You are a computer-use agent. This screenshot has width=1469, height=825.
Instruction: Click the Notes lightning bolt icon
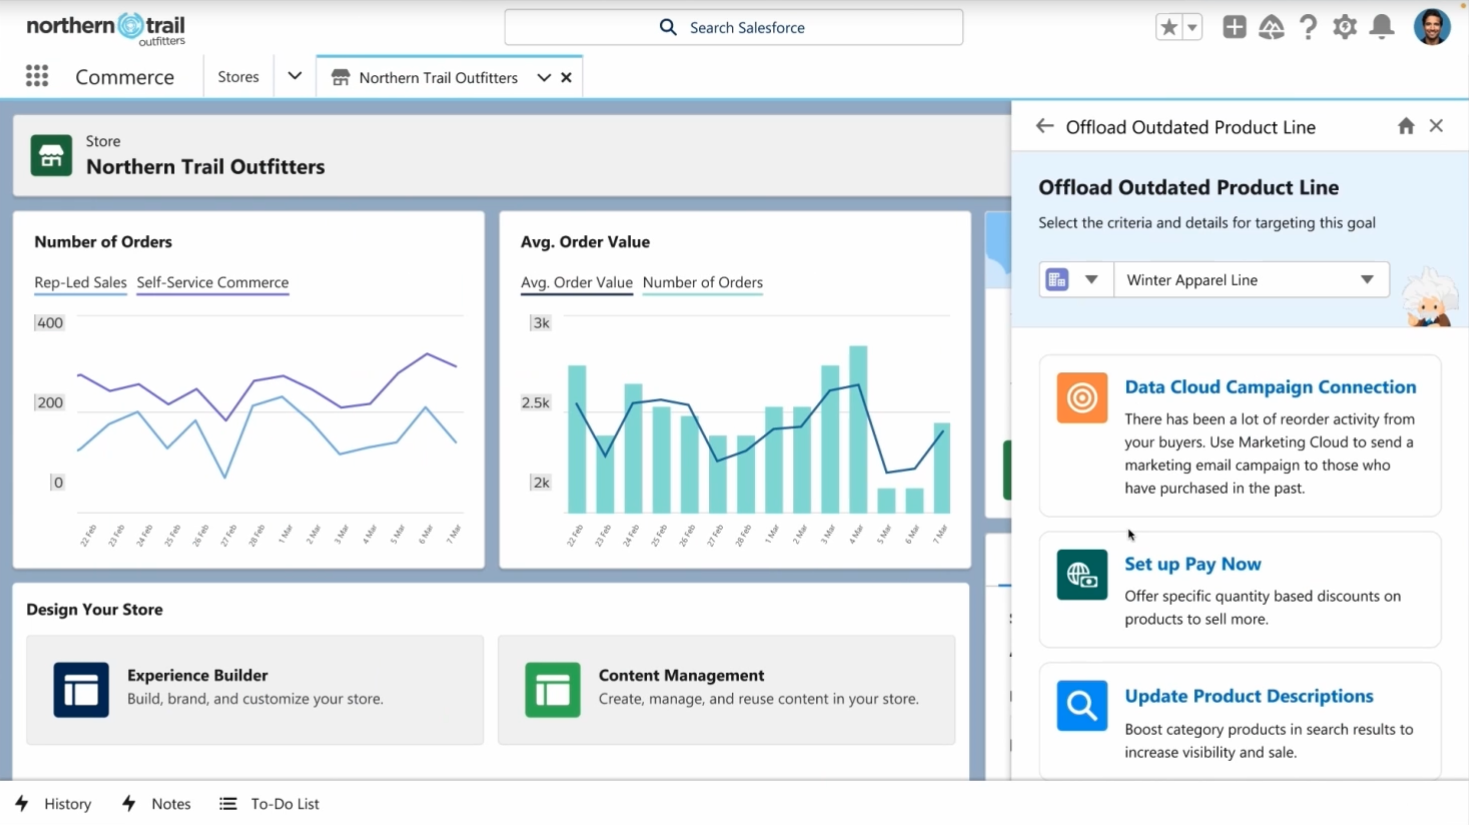coord(129,804)
